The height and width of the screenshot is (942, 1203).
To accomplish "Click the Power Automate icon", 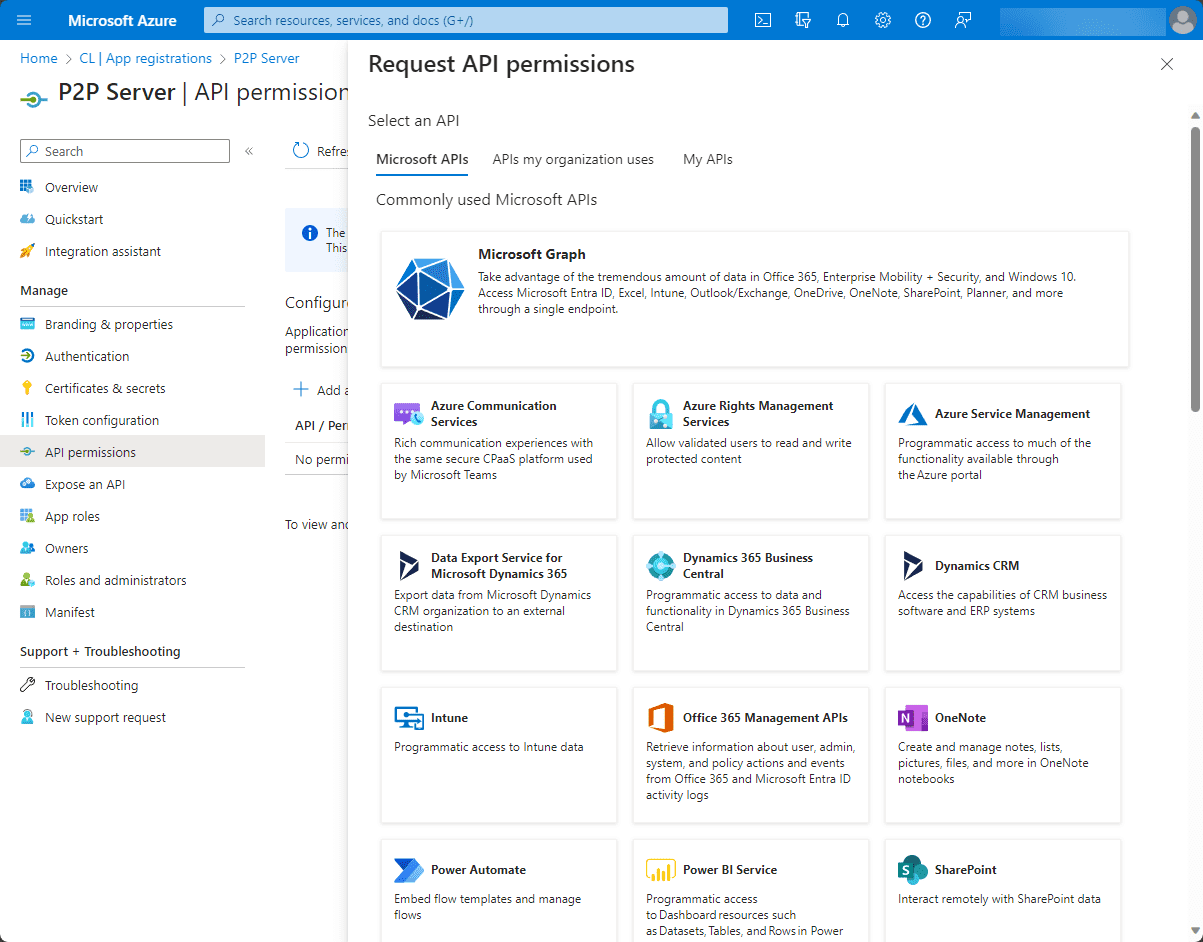I will tap(409, 870).
